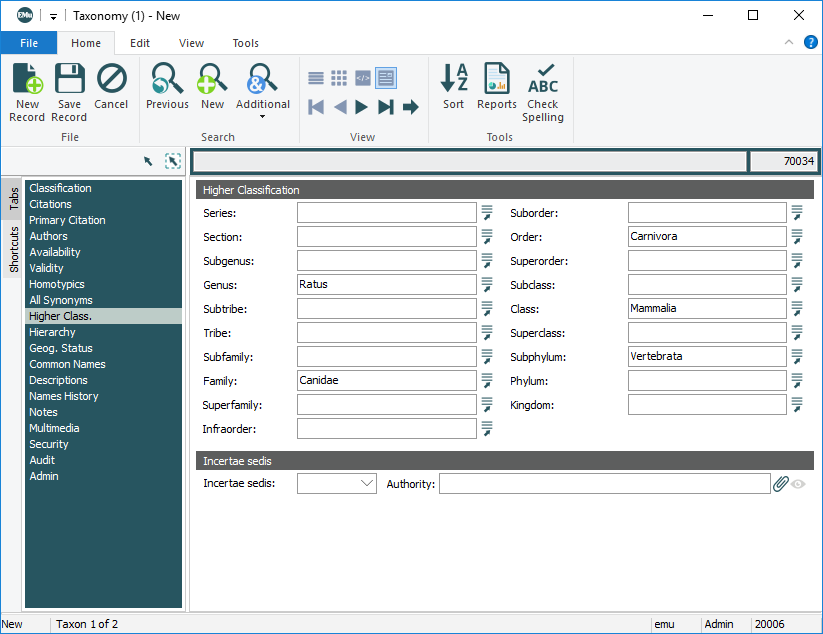
Task: Open the Sort tool
Action: [x=454, y=80]
